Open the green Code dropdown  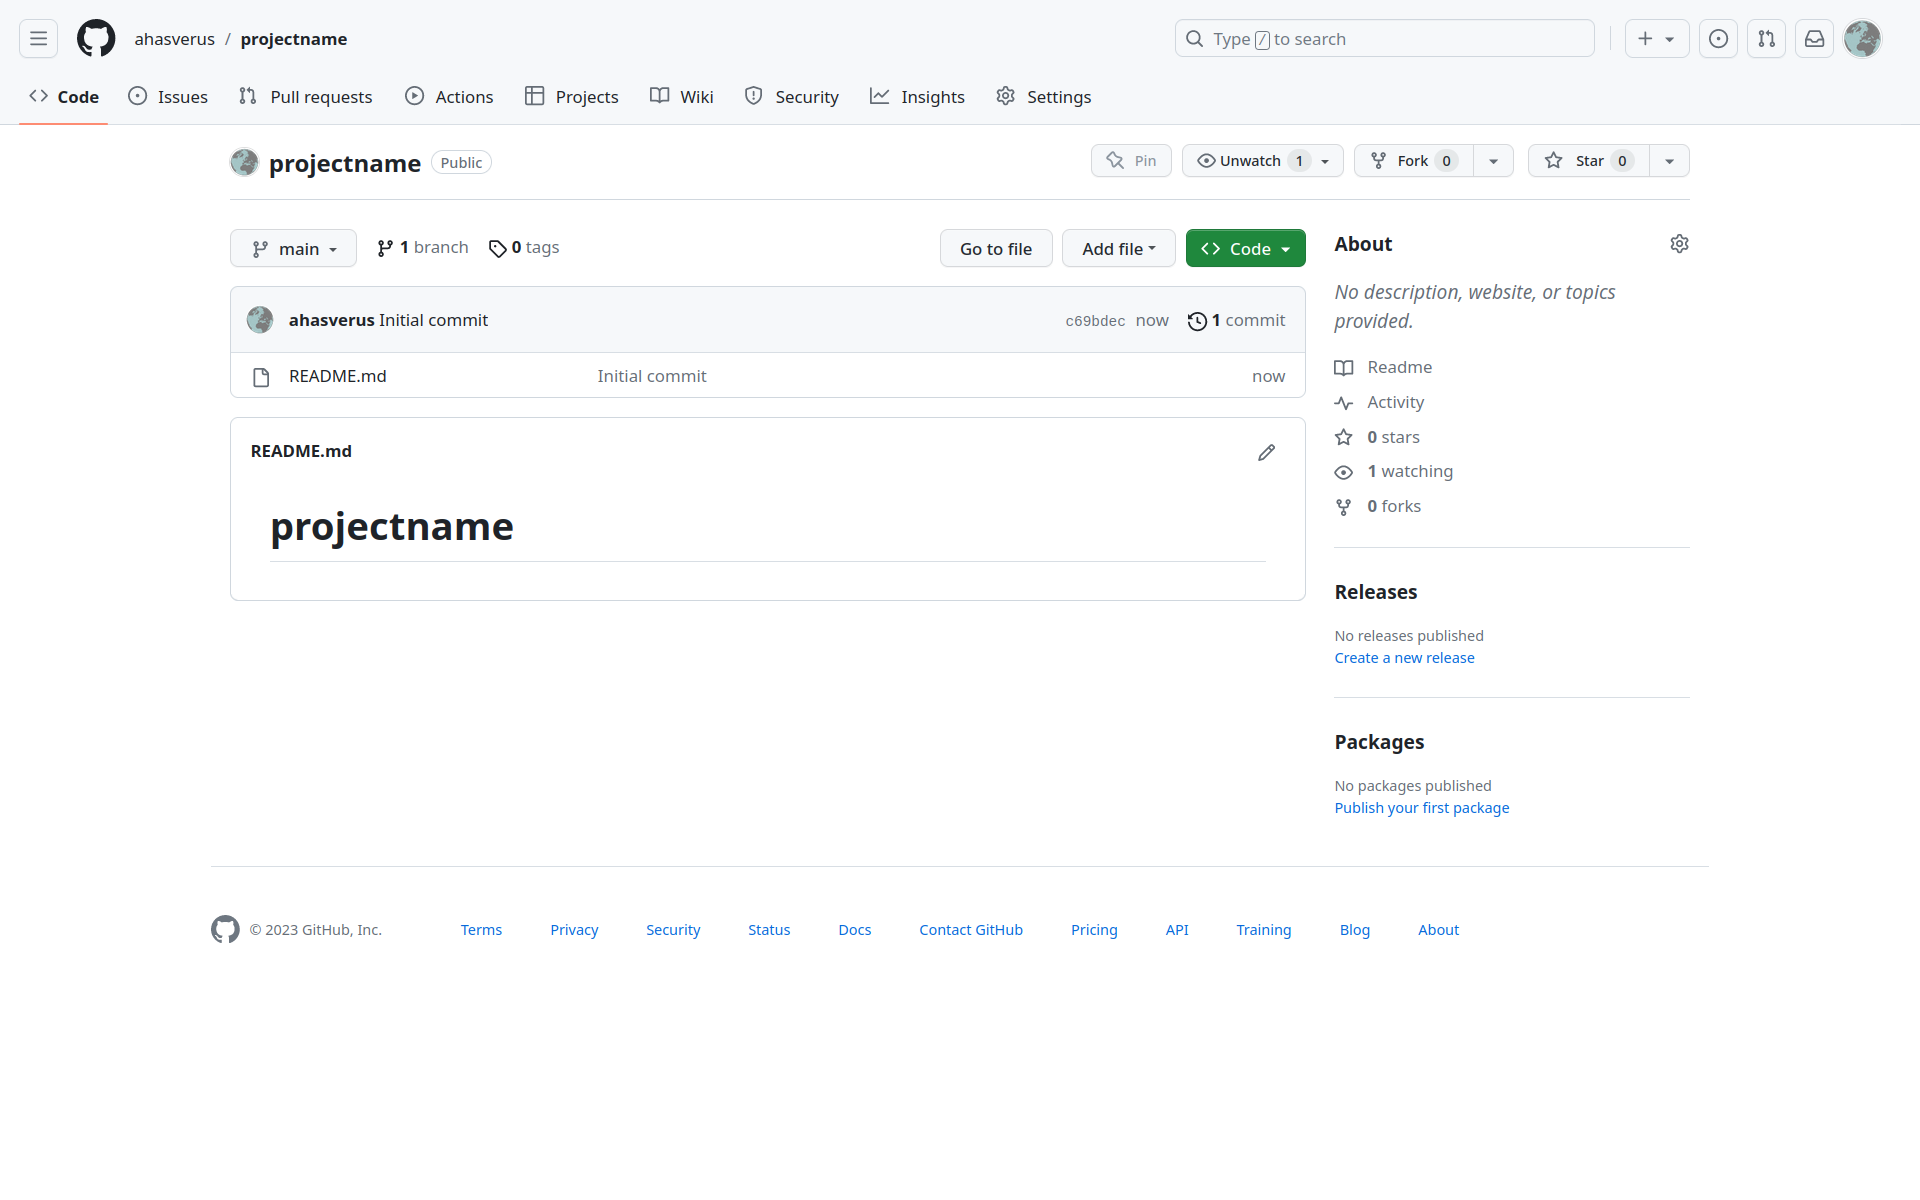[x=1245, y=249]
